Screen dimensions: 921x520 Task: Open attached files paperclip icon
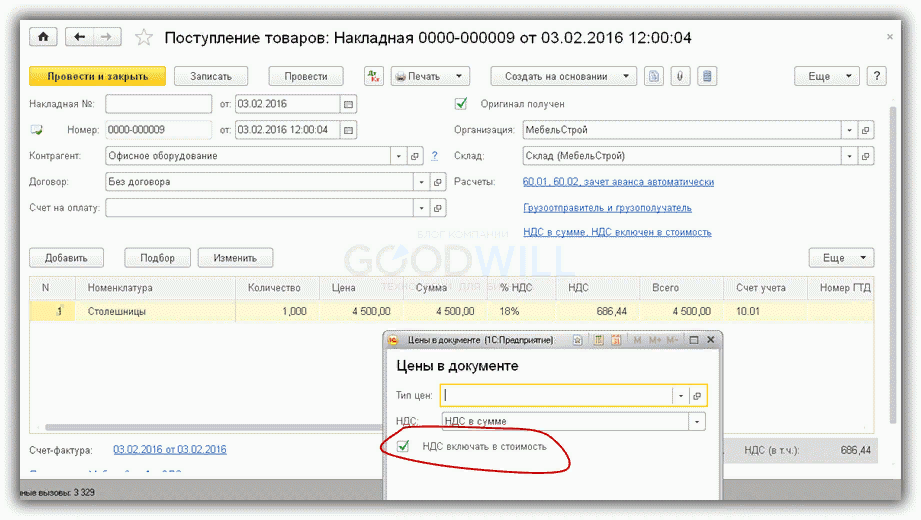(x=680, y=76)
